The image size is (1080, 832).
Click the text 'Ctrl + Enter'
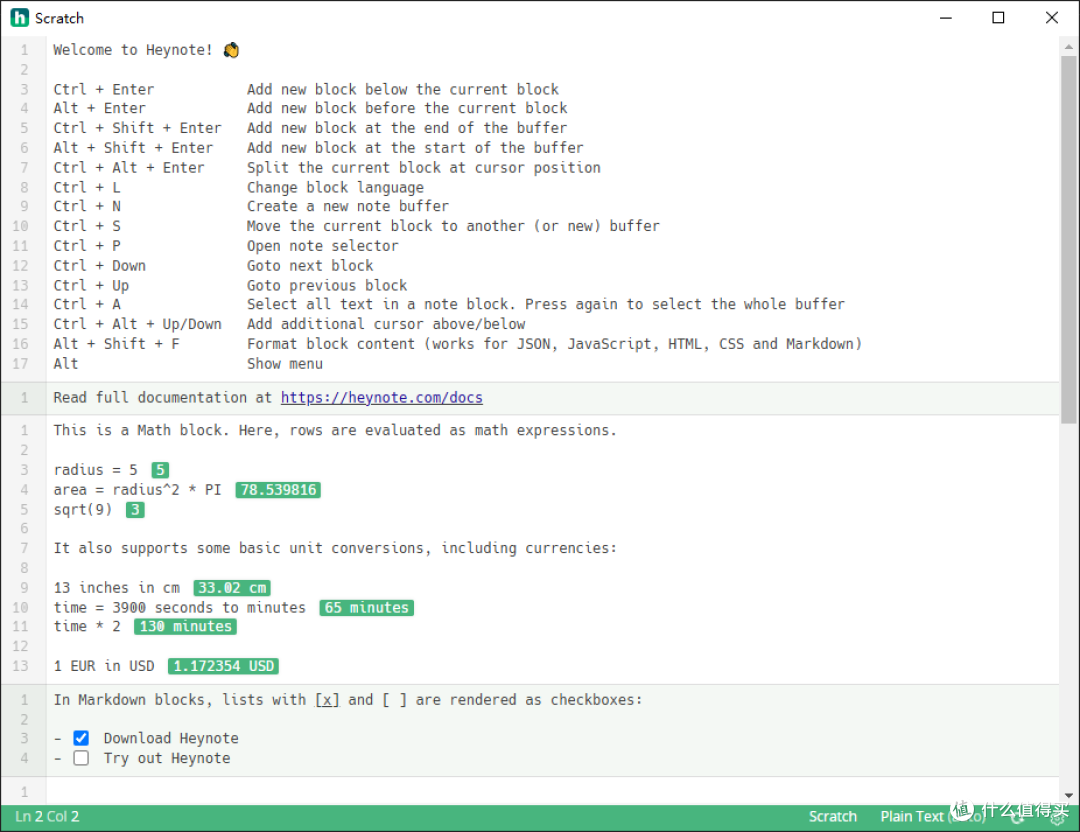(x=104, y=90)
